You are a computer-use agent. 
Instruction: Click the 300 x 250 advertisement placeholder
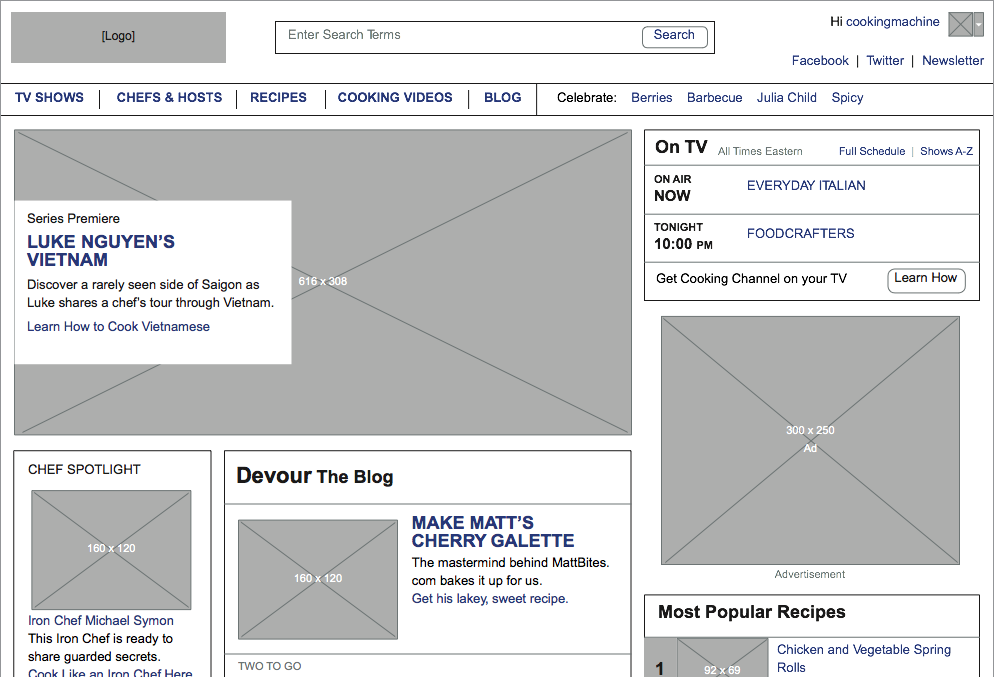(810, 440)
